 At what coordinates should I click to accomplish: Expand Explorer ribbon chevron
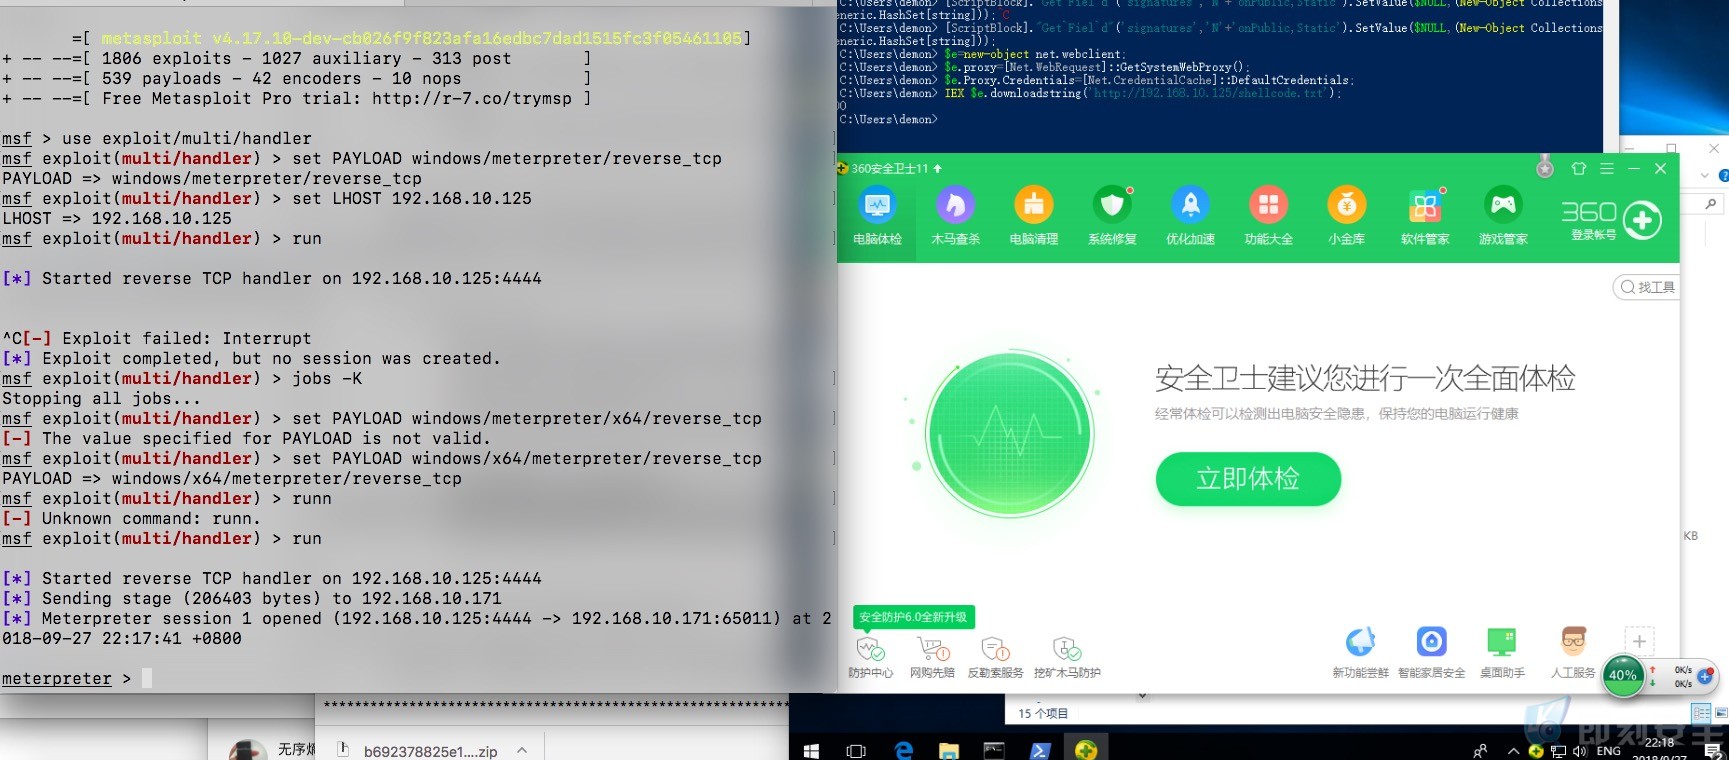click(x=1705, y=176)
